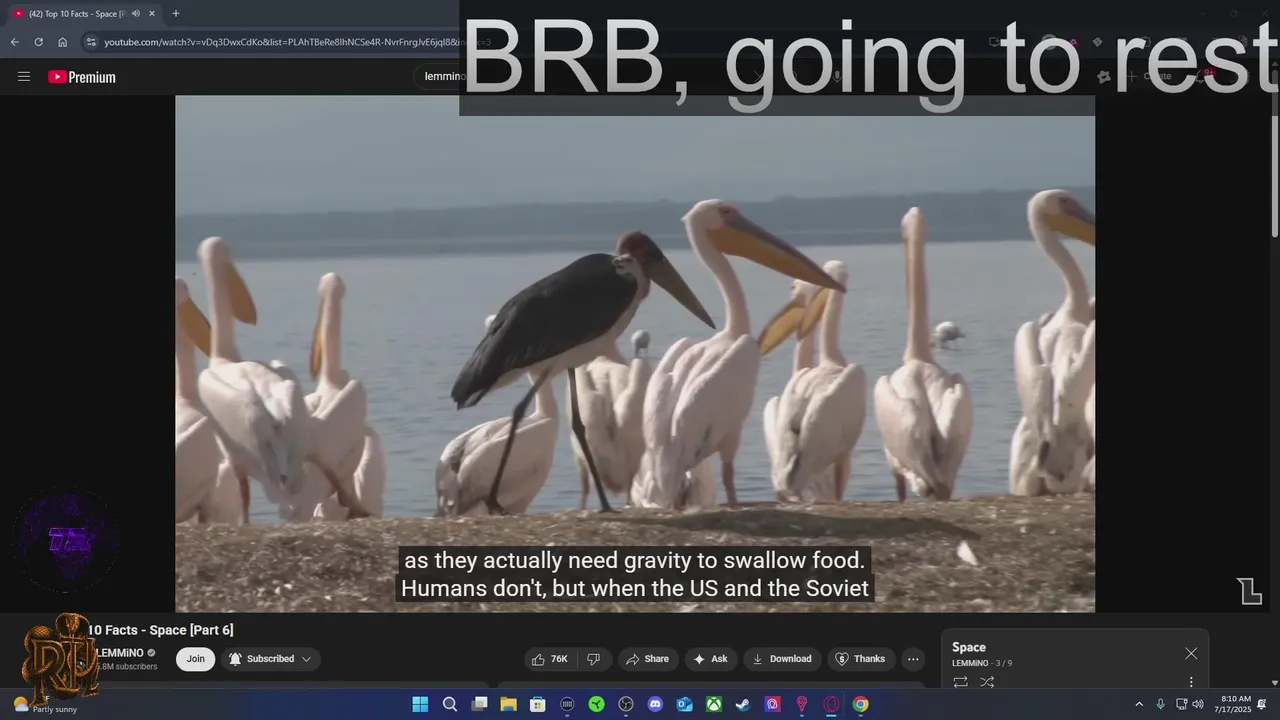Send Thanks to the creator
Viewport: 1280px width, 720px height.
(x=861, y=659)
